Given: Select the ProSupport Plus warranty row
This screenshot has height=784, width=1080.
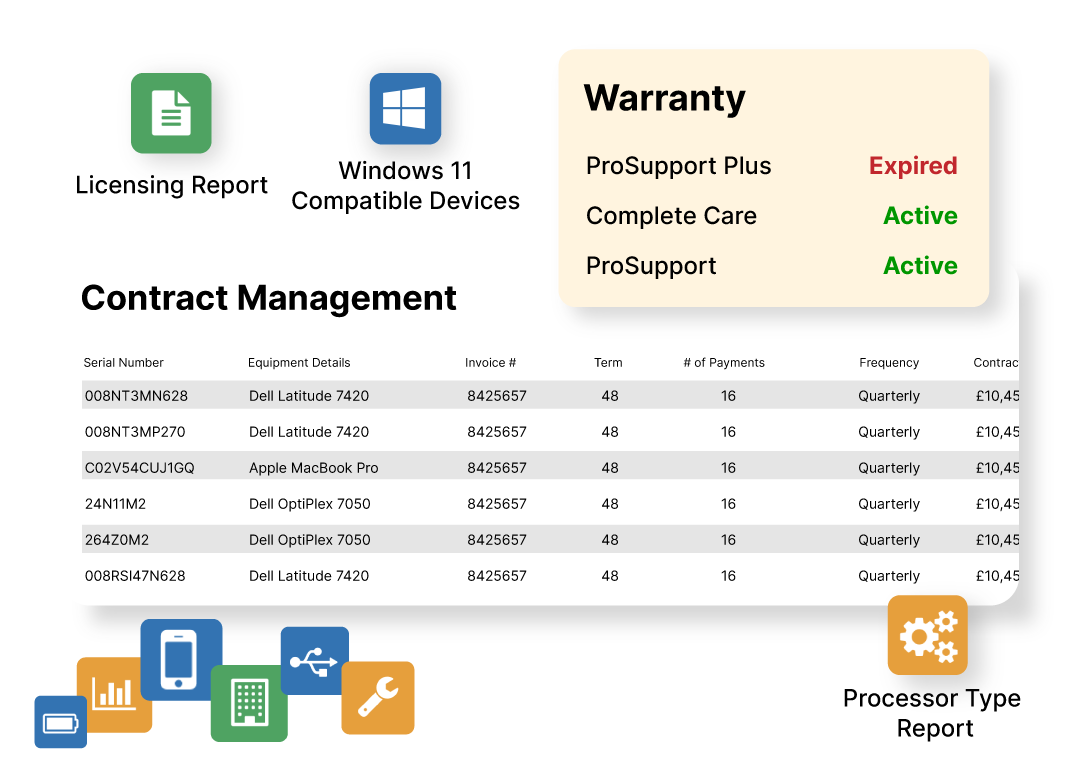Looking at the screenshot, I should click(771, 166).
